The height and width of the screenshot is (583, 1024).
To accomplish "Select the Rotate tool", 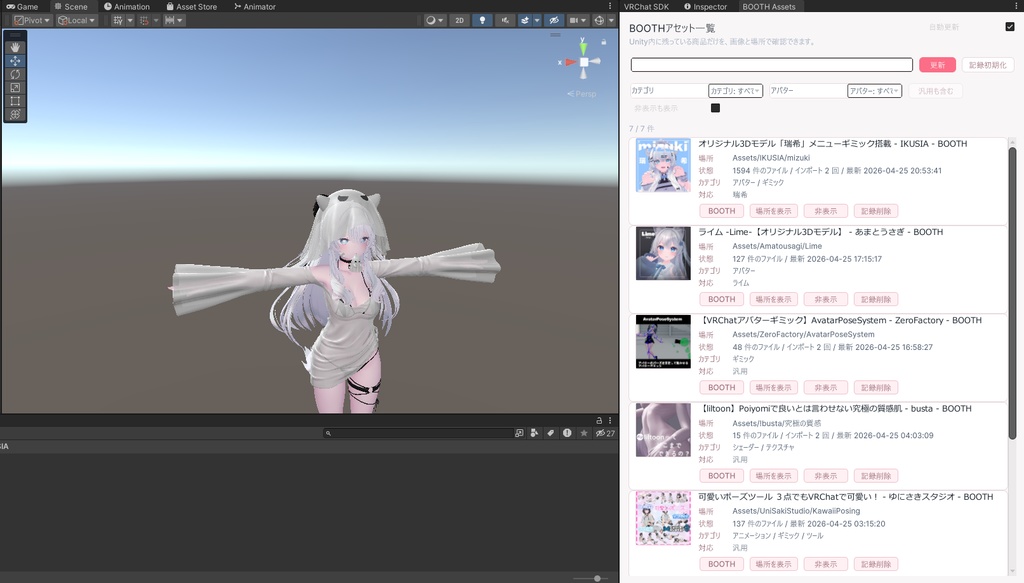I will click(x=15, y=73).
